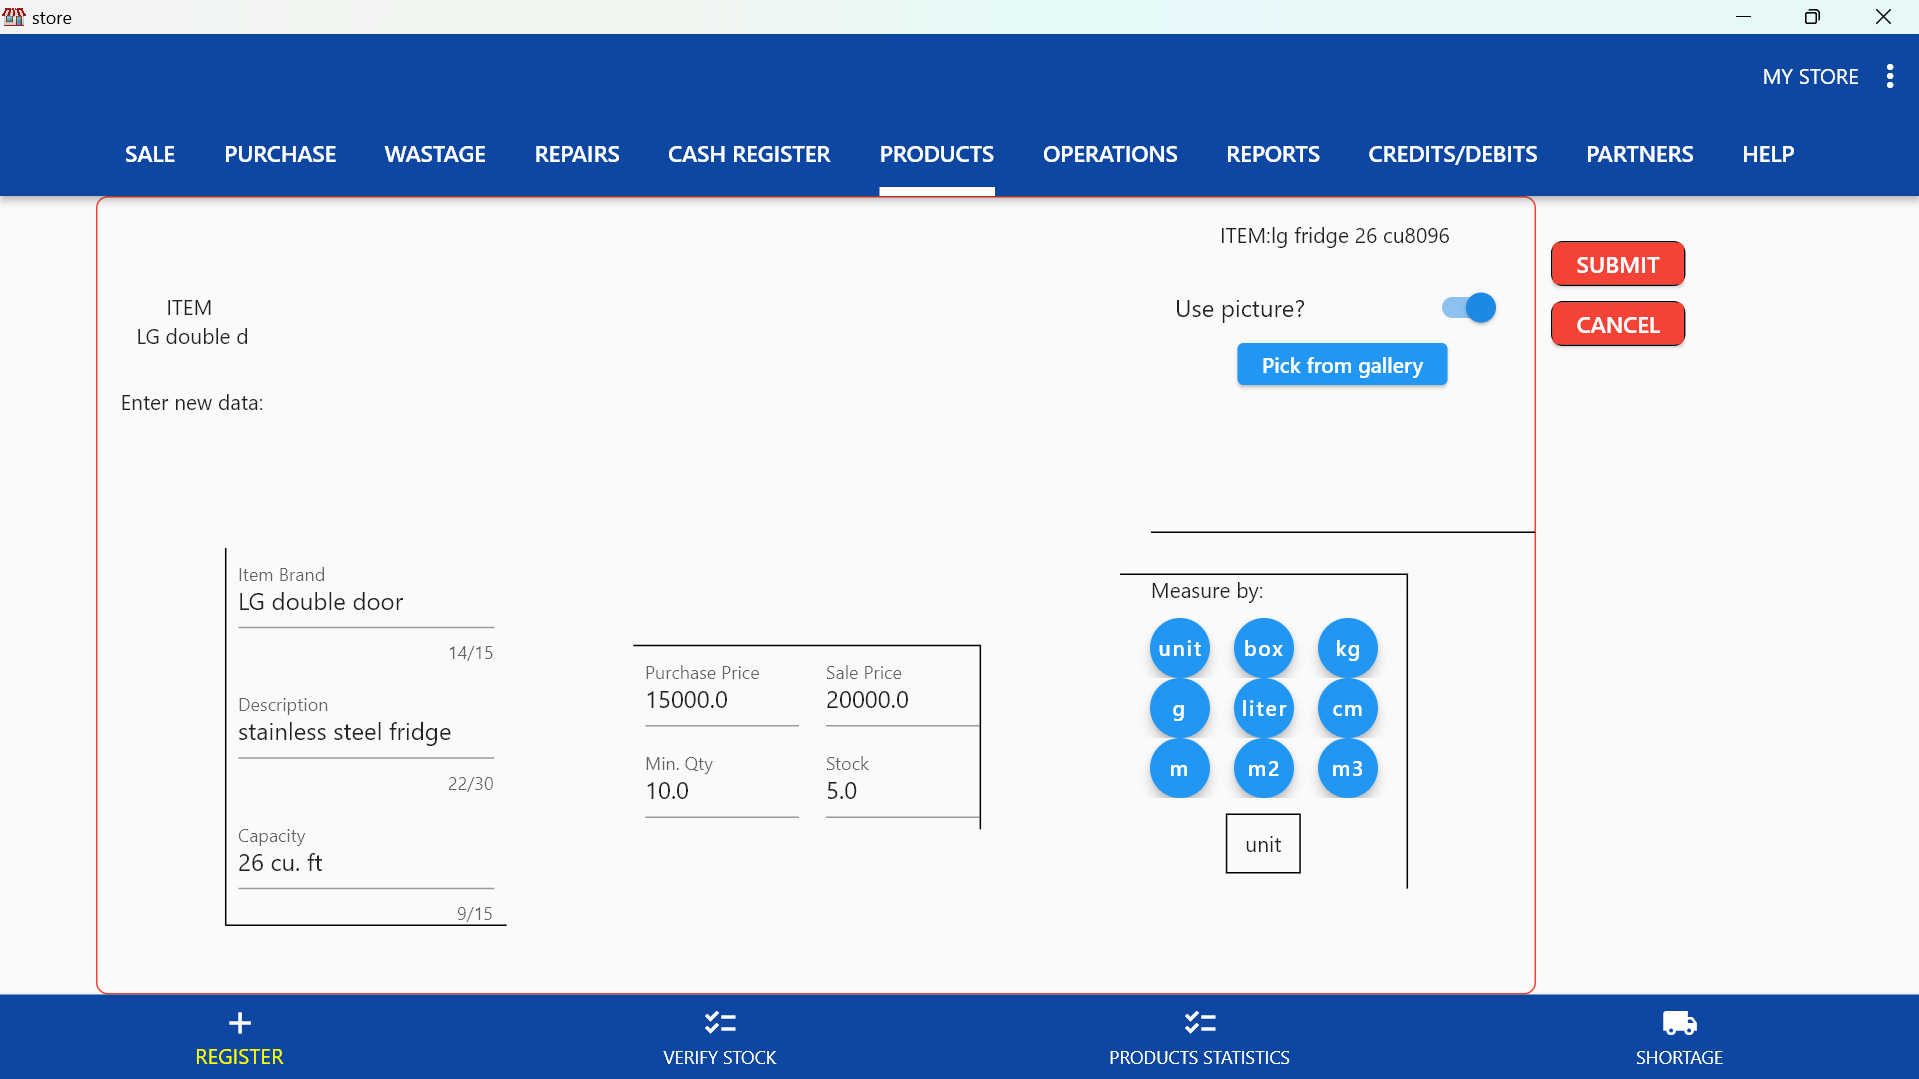Choose 'kg' as the measurement unit
The image size is (1919, 1079).
[1347, 647]
